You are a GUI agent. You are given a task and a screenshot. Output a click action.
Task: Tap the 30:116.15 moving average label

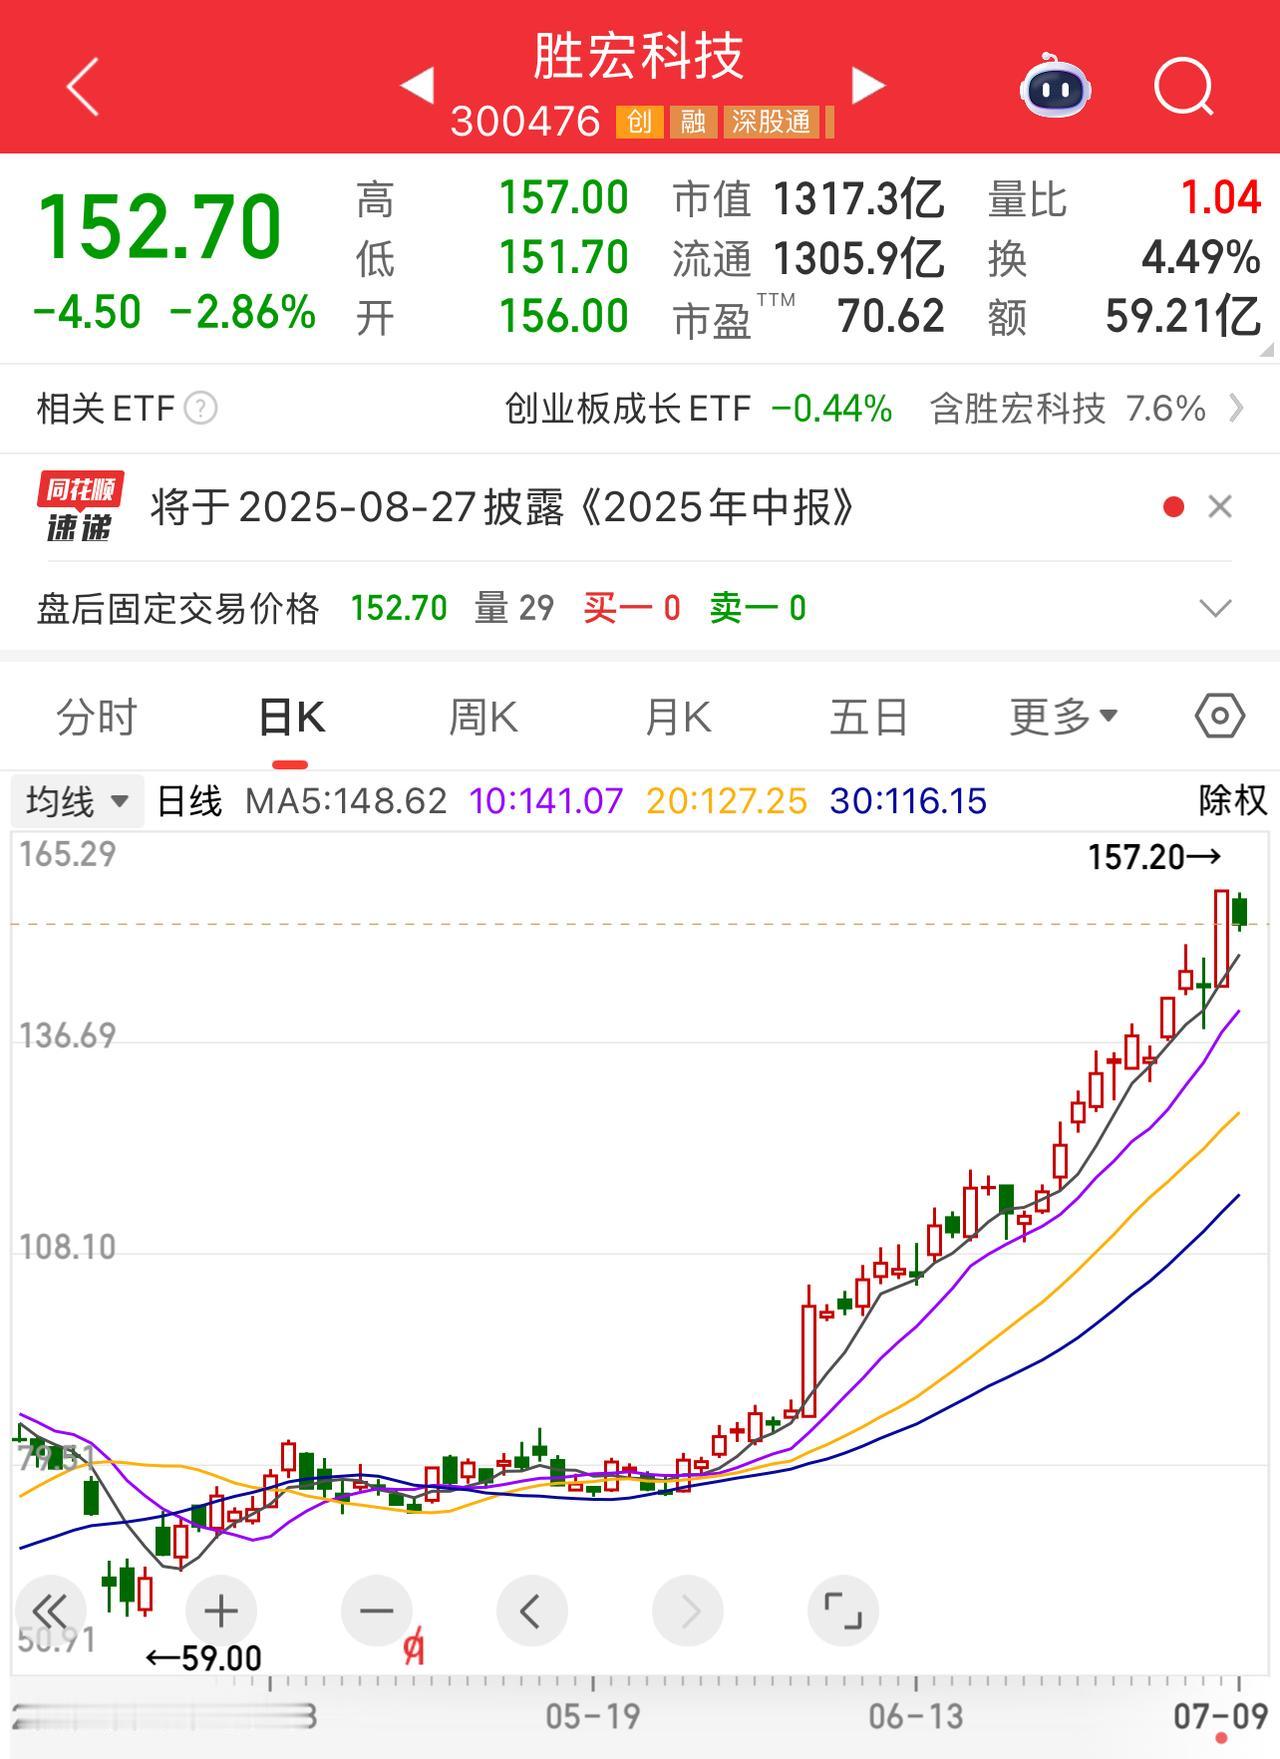[x=908, y=801]
